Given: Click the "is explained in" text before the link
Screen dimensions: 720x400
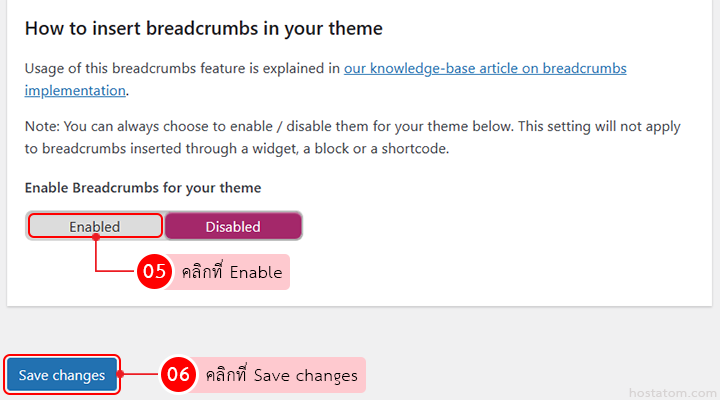Looking at the screenshot, I should [x=294, y=69].
